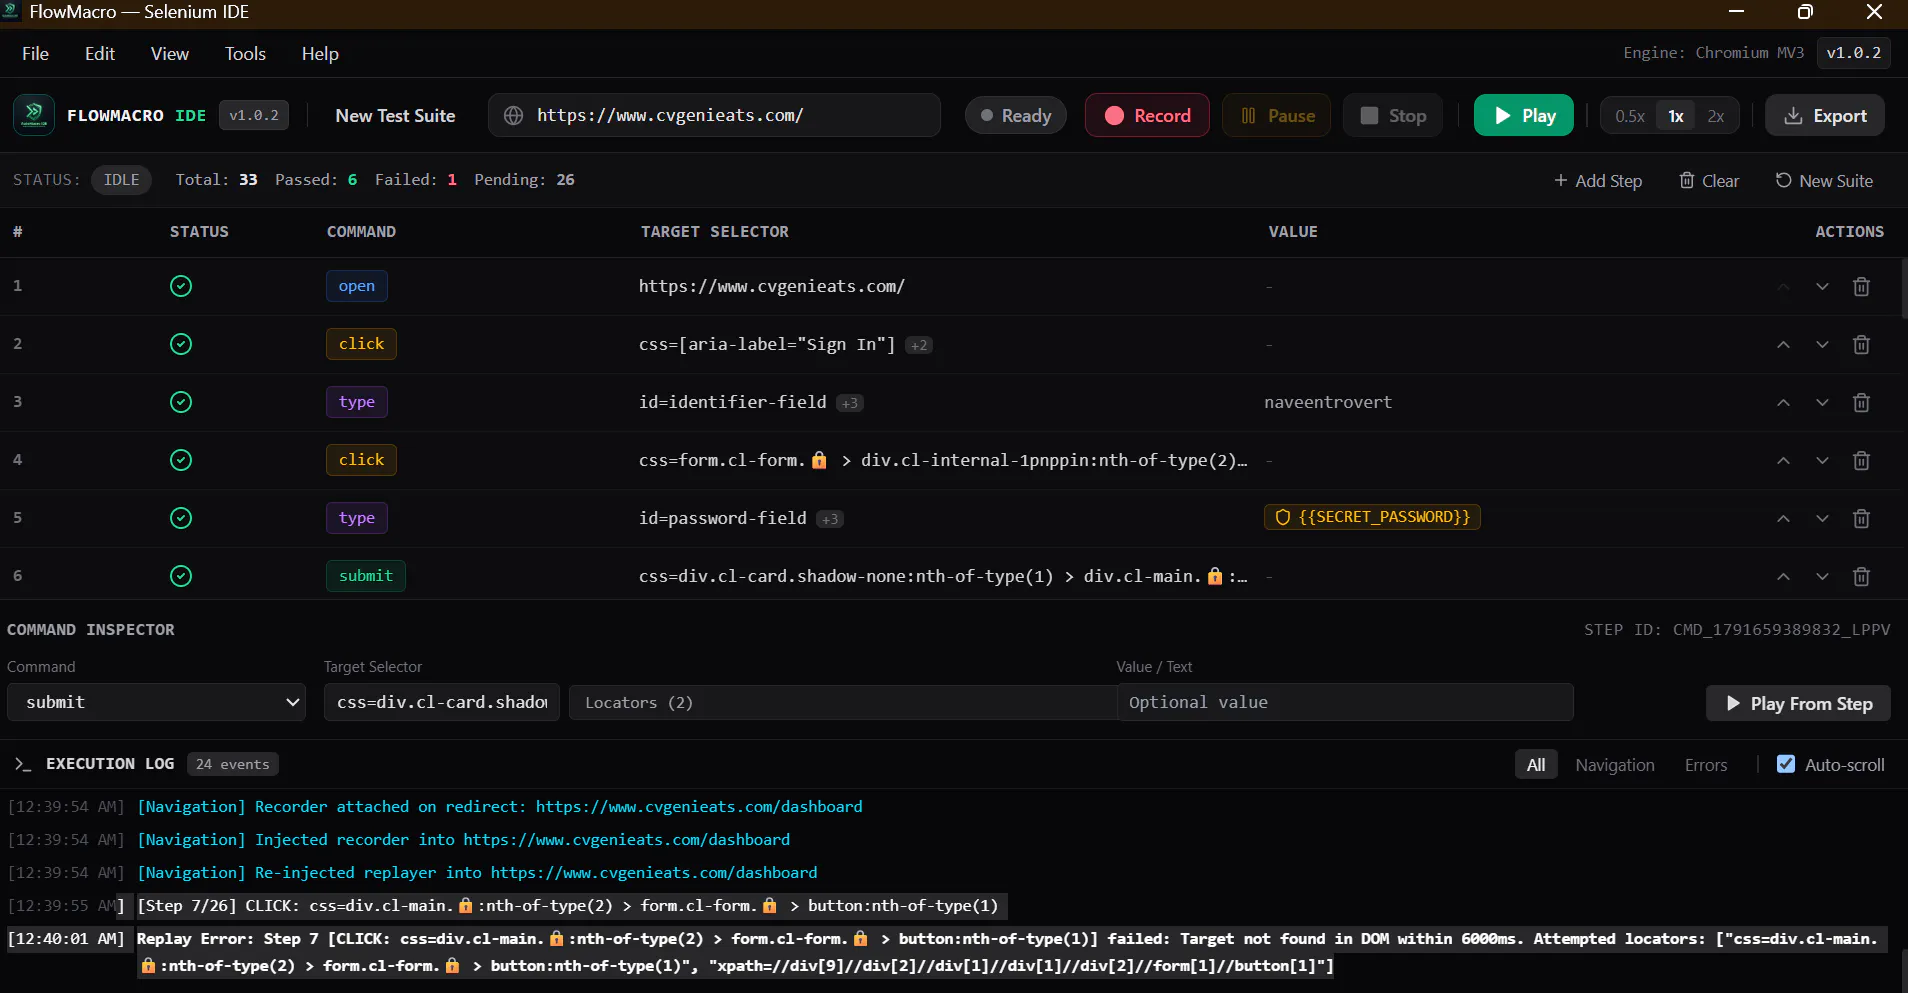Screen dimensions: 1908x993
Task: Click Optional value input field
Action: click(1345, 702)
